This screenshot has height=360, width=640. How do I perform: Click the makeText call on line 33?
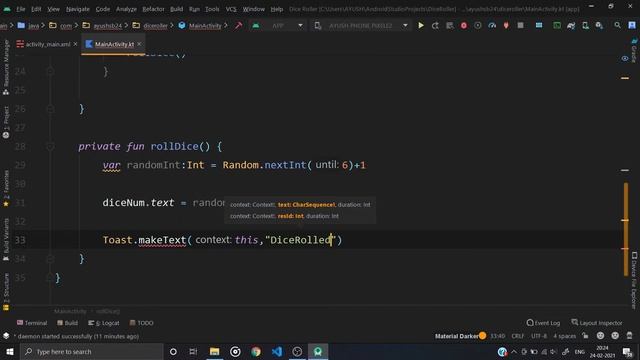162,240
